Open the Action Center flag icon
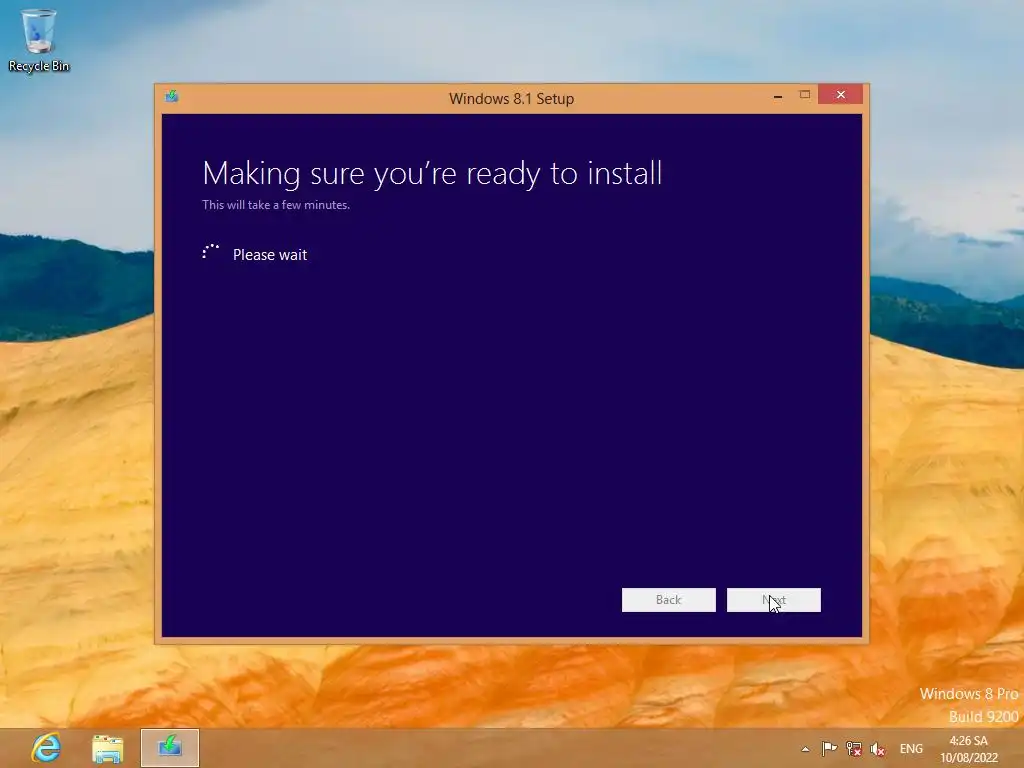The image size is (1024, 768). 829,748
